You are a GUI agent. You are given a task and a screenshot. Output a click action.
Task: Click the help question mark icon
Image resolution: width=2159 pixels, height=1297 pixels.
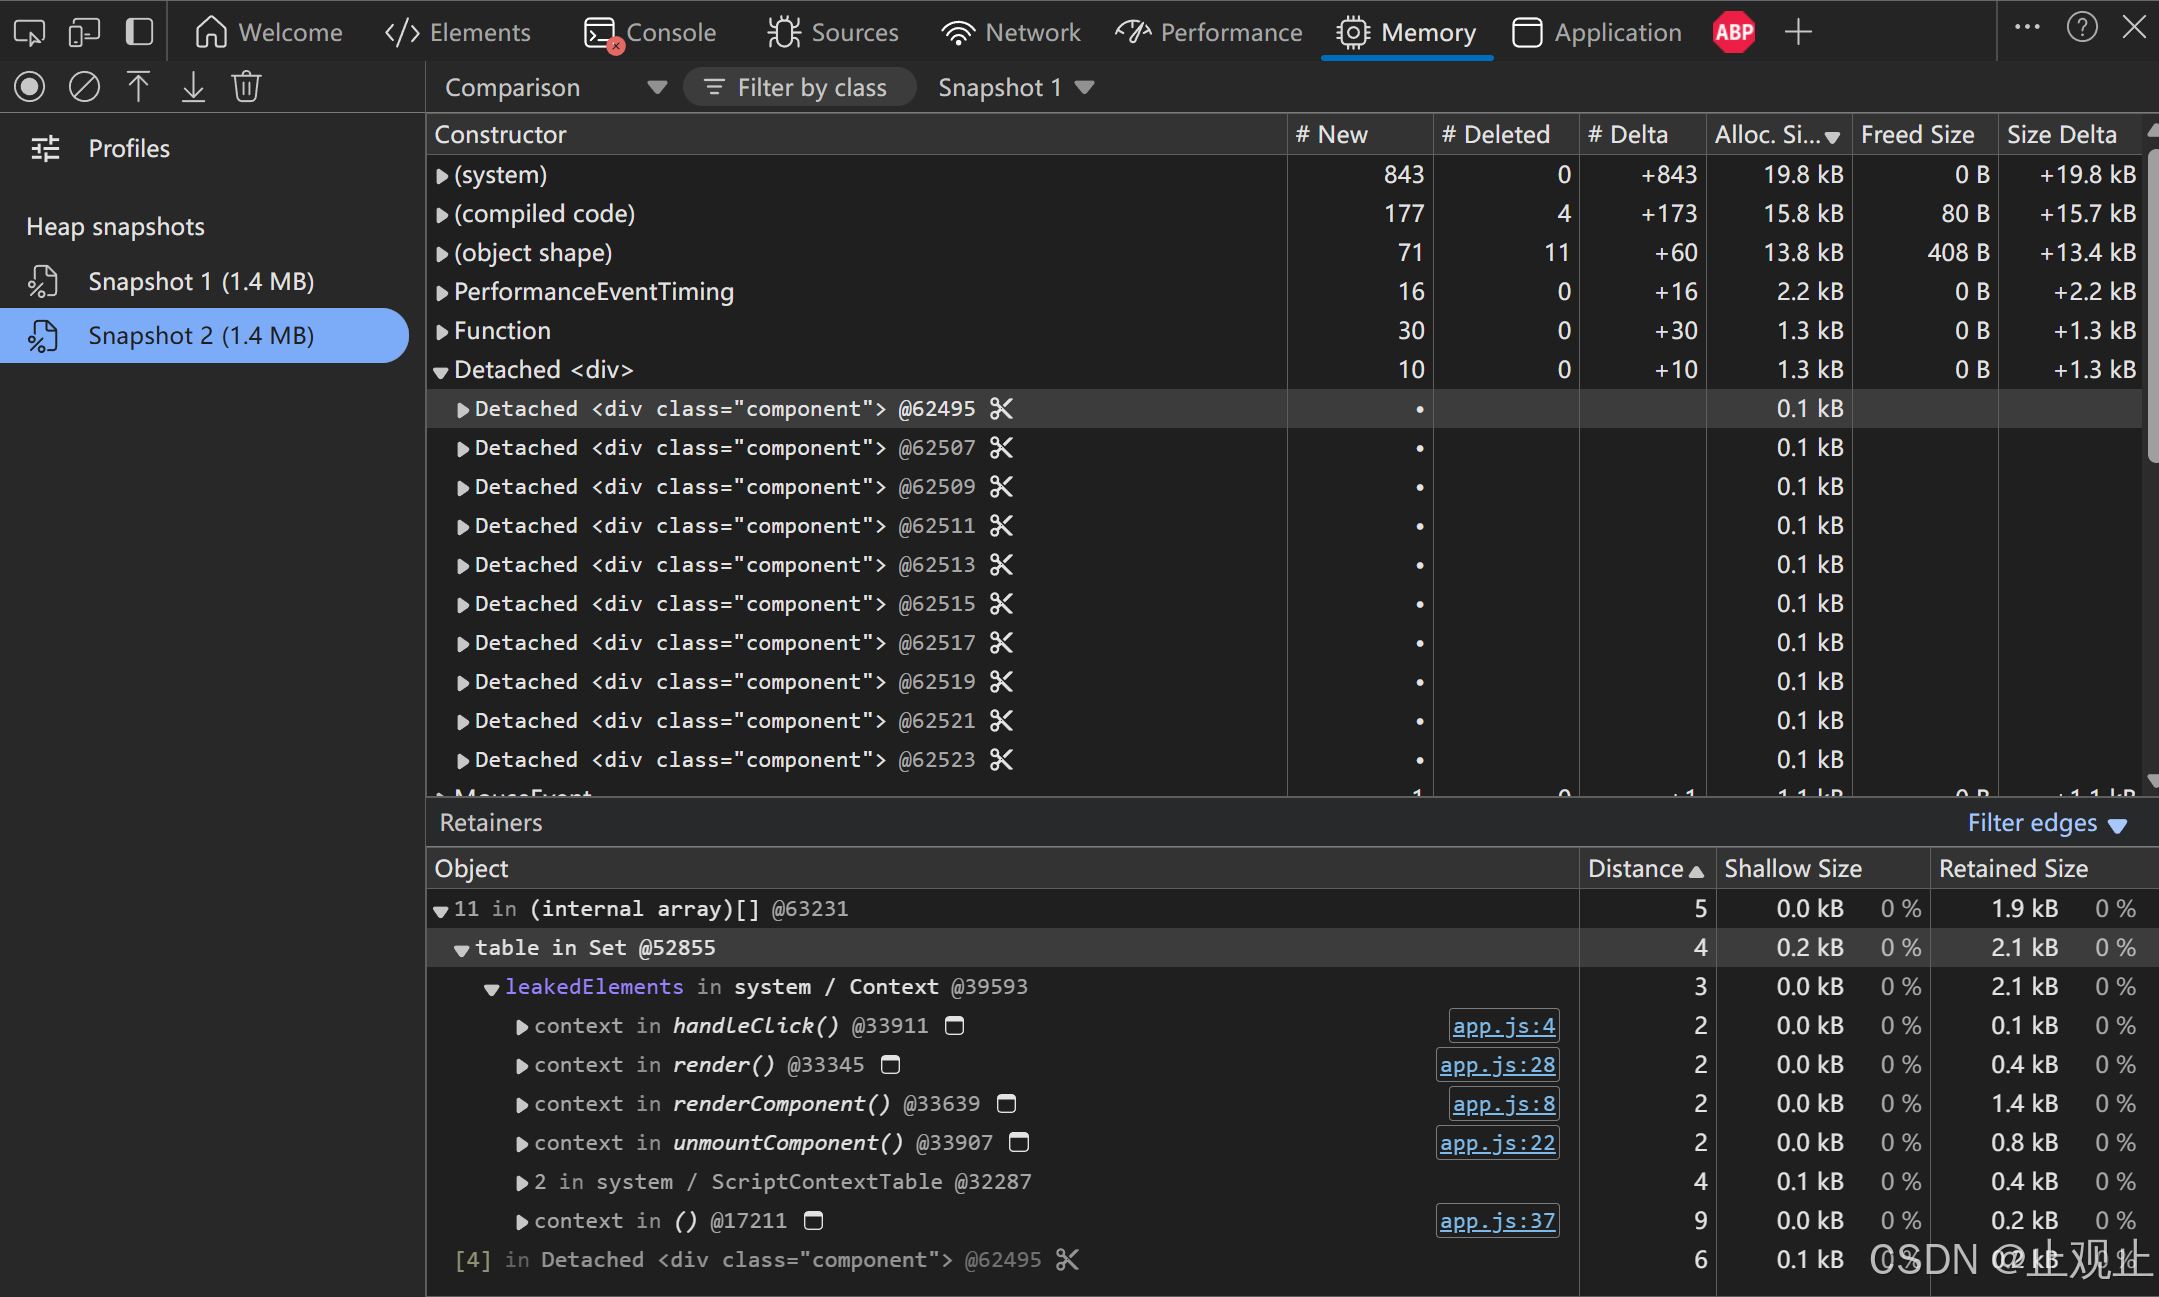point(2082,28)
